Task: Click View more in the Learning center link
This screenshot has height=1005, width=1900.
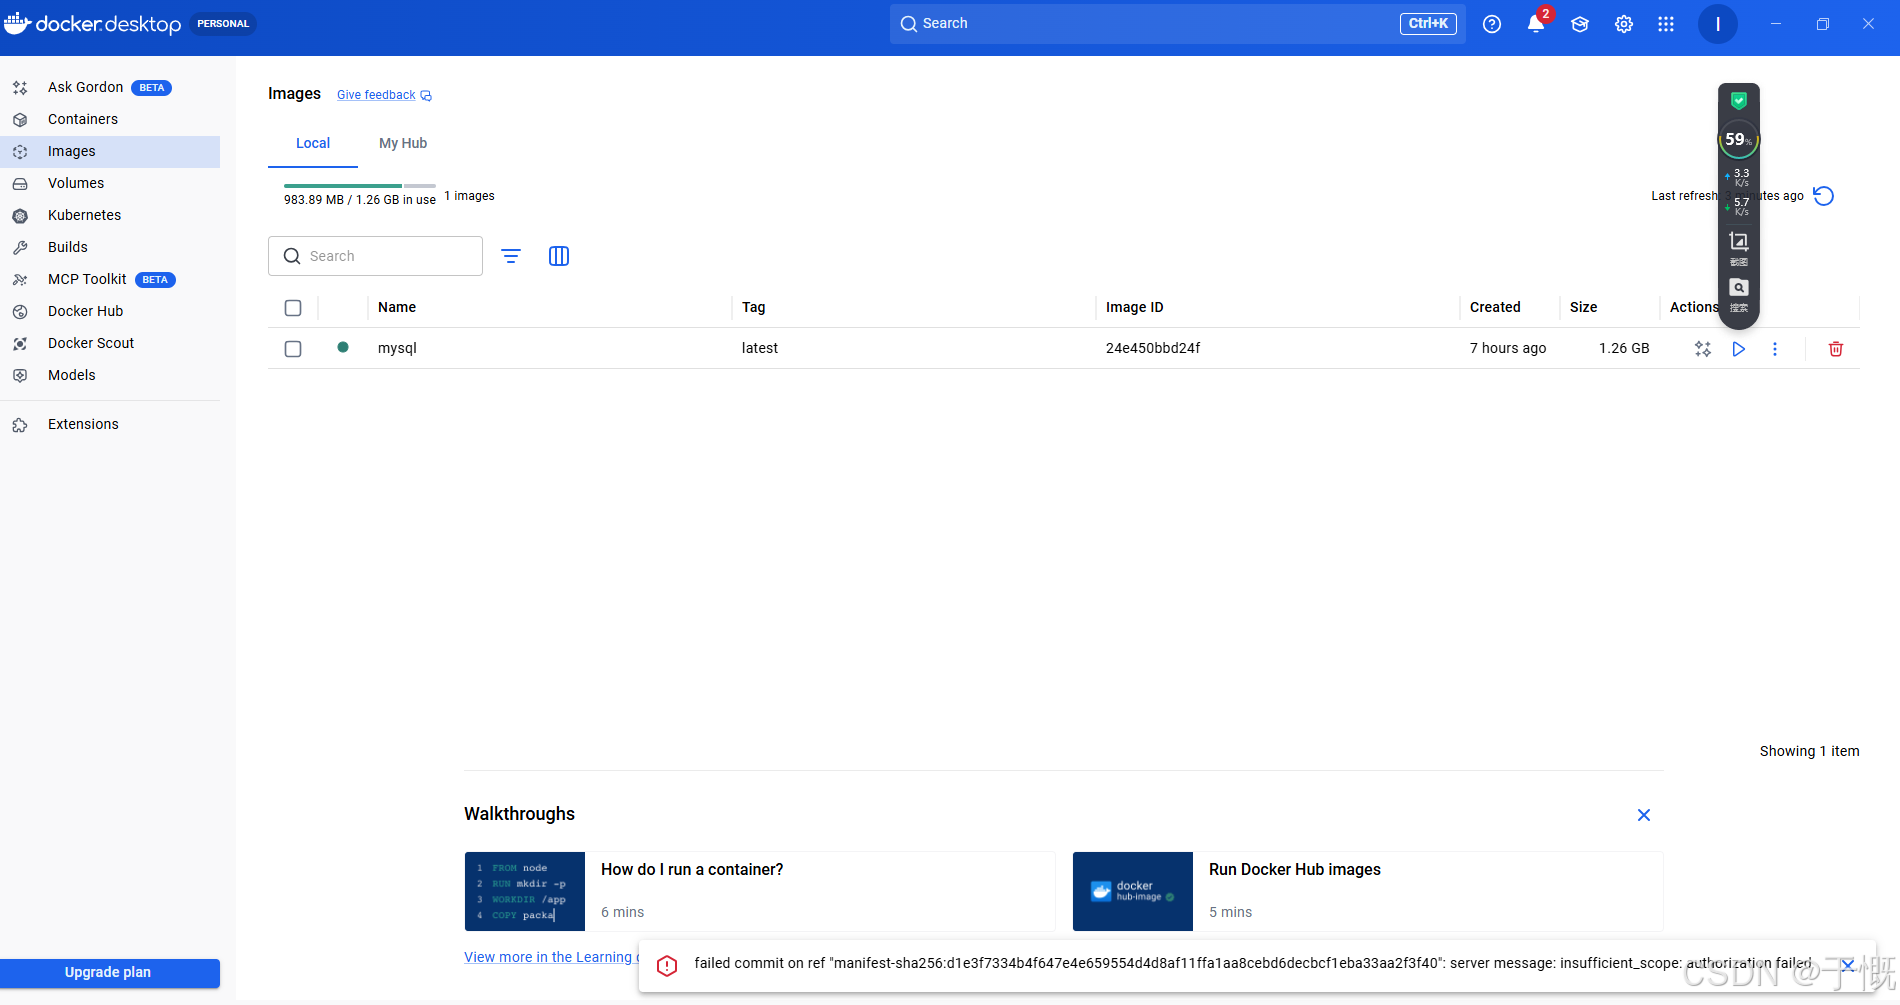Action: (x=551, y=957)
